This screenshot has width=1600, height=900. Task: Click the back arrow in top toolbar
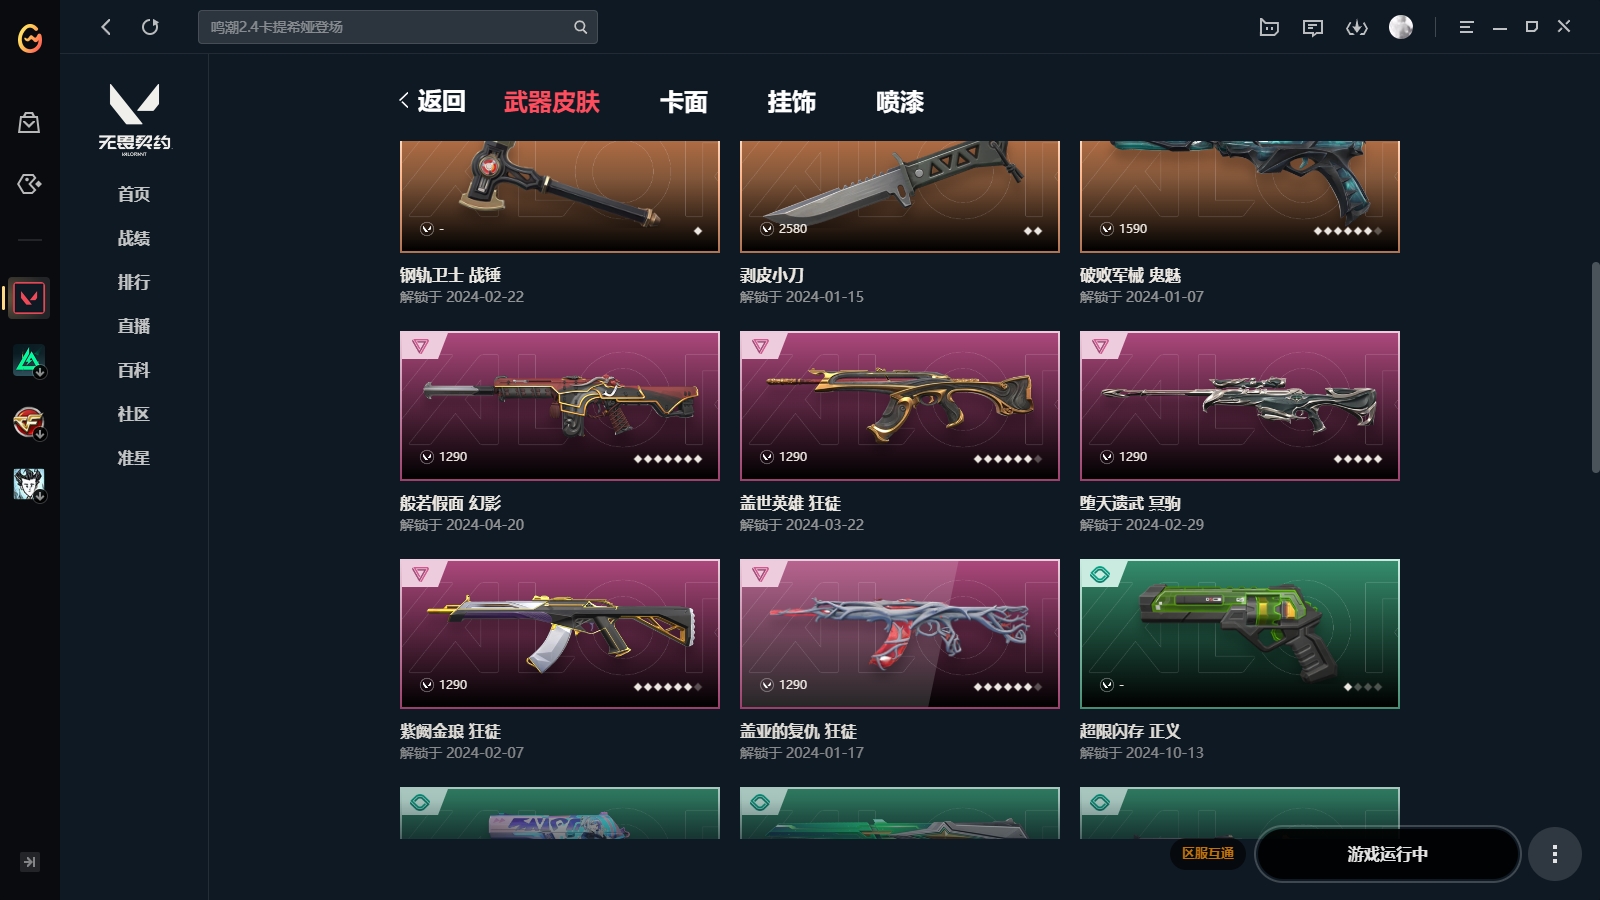106,27
